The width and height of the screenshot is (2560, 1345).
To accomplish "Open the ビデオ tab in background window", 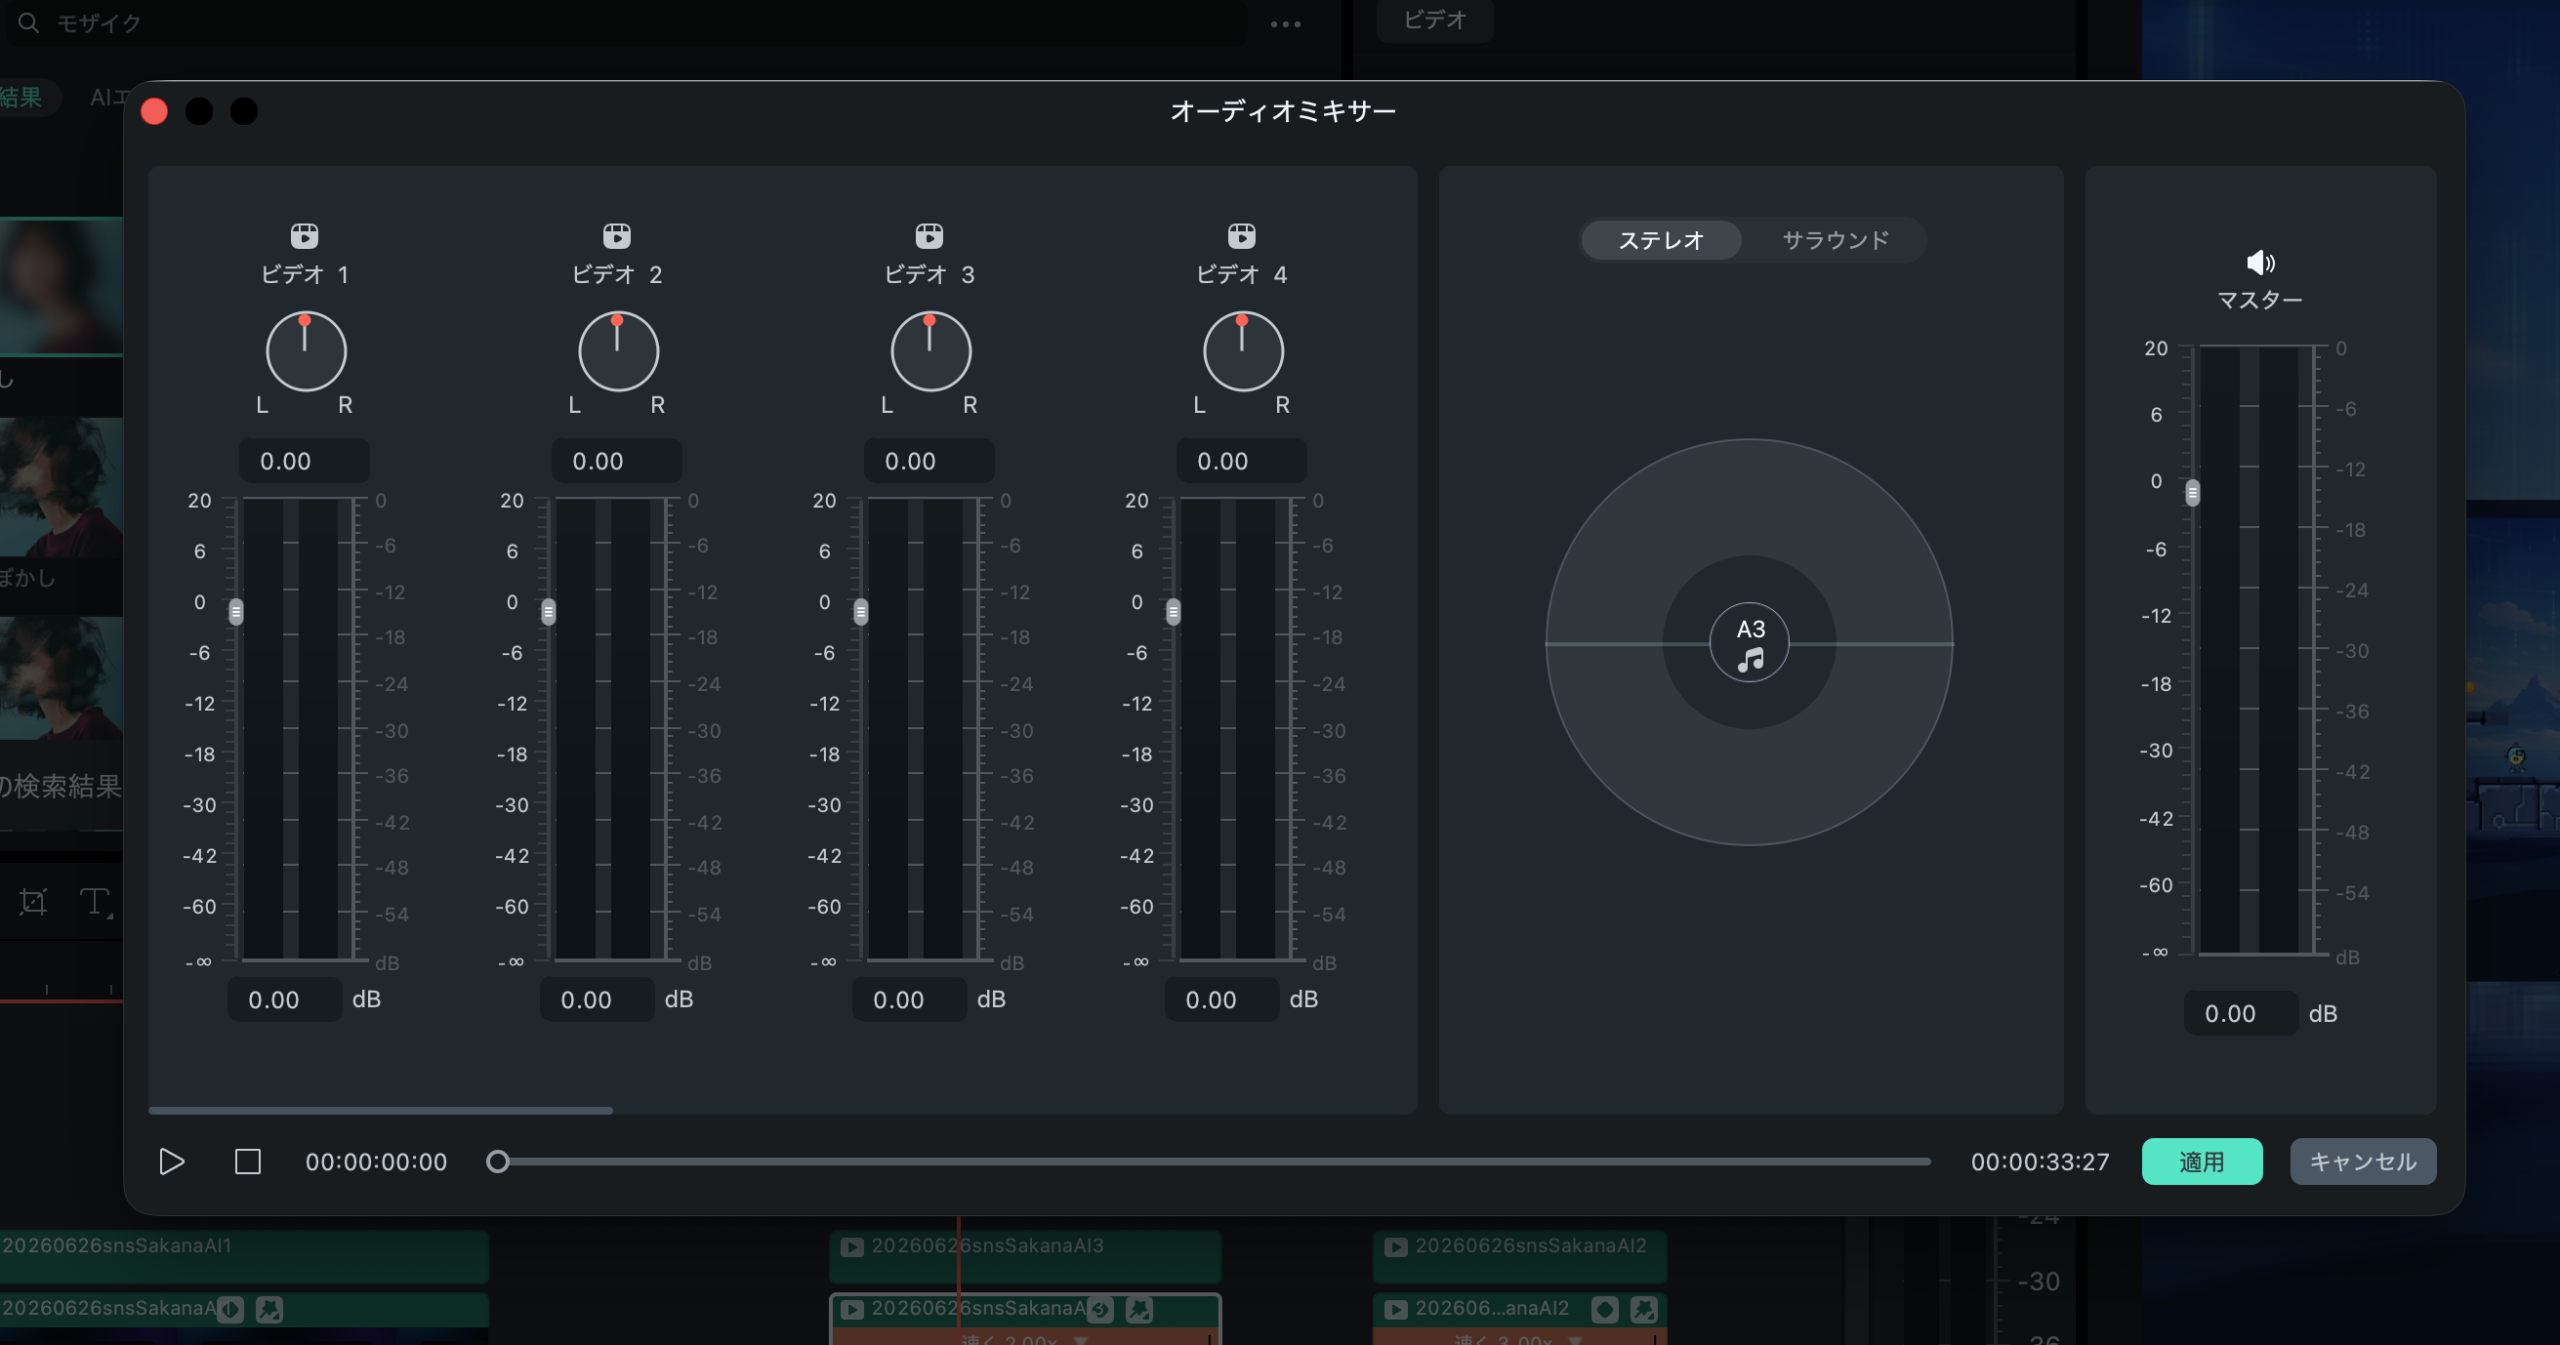I will pos(1435,20).
